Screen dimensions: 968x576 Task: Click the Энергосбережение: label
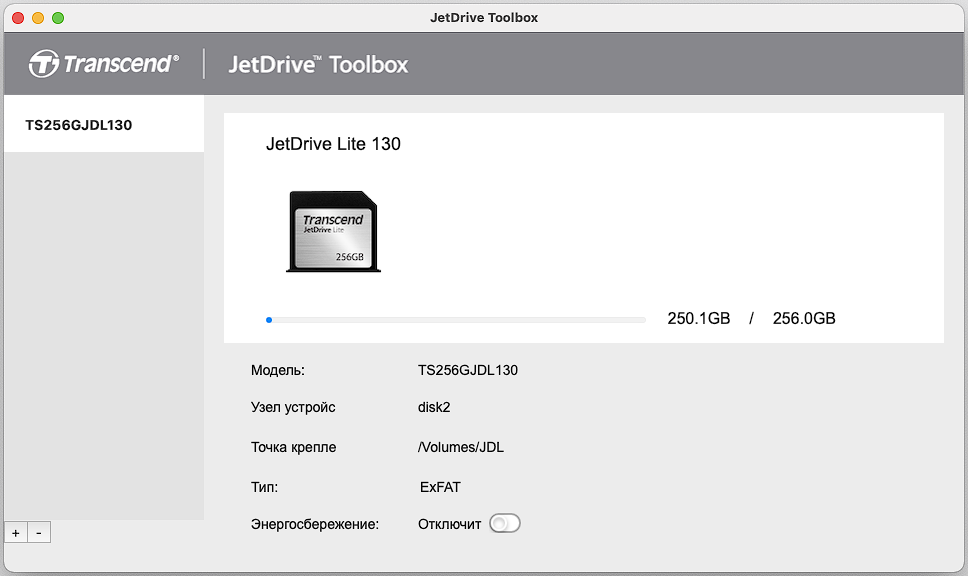click(x=315, y=524)
